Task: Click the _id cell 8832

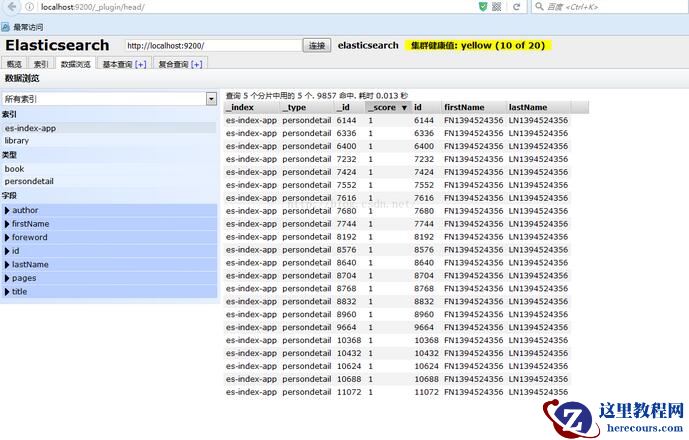Action: coord(346,302)
